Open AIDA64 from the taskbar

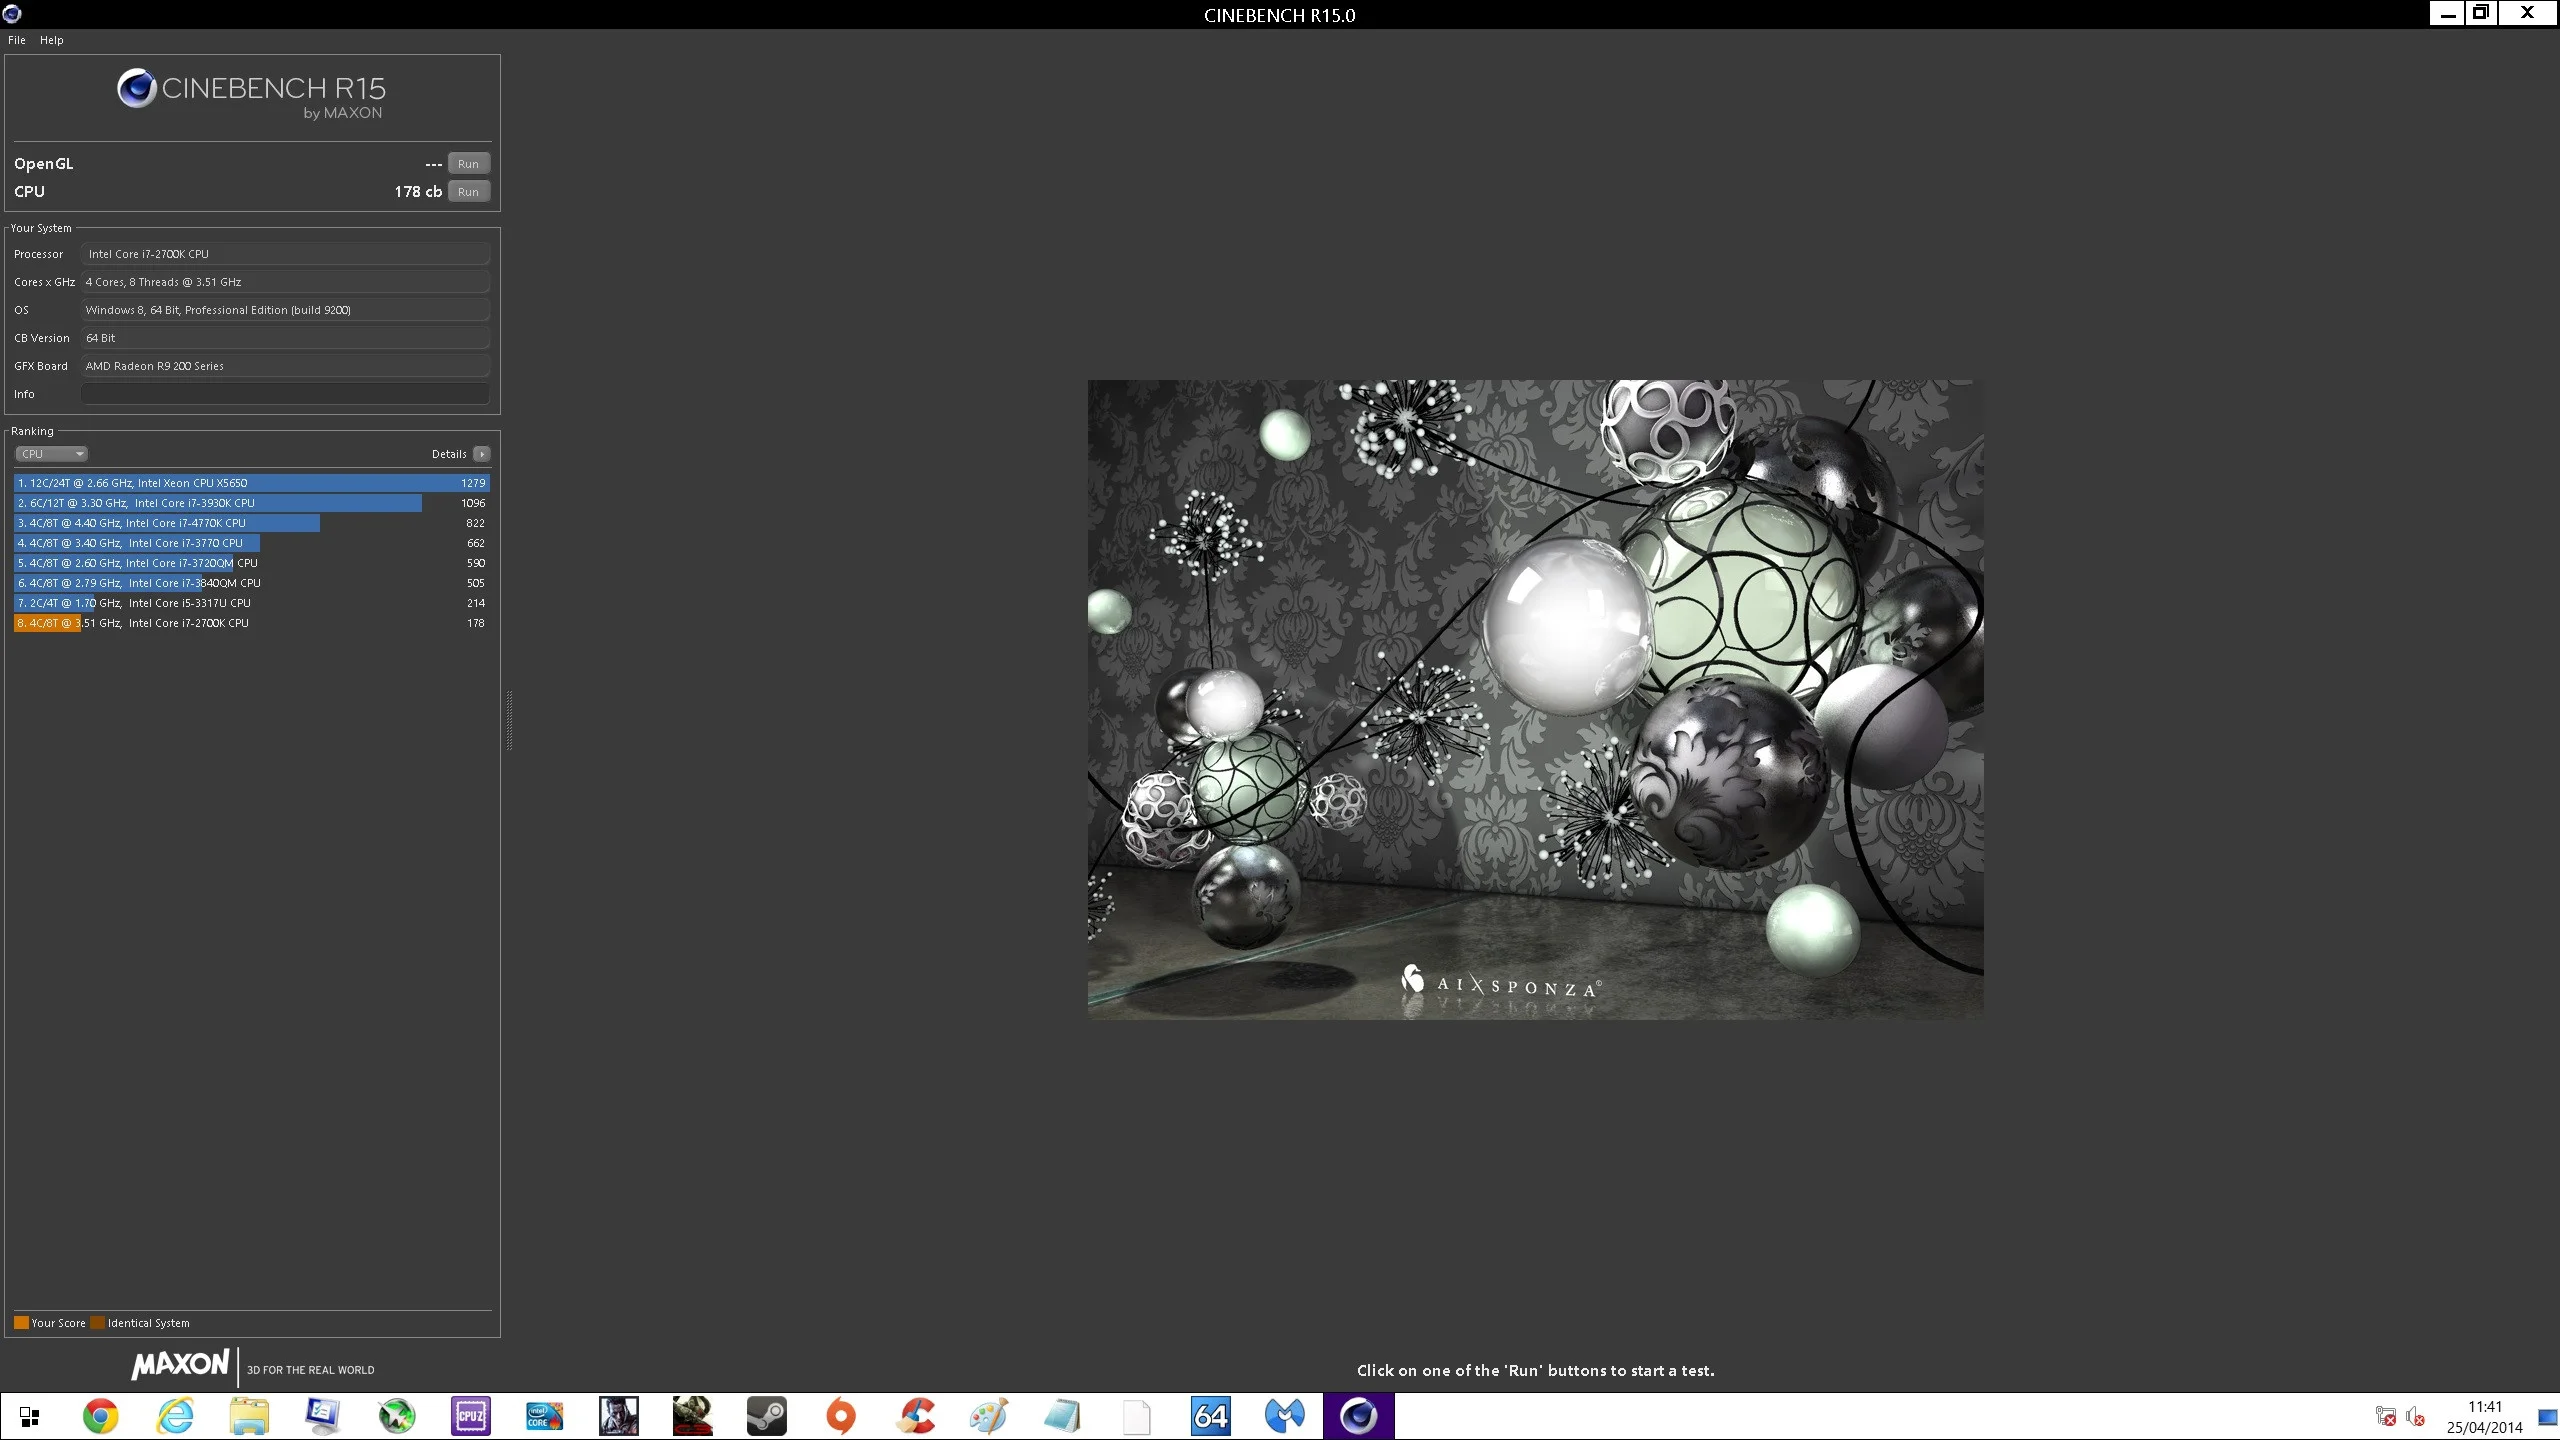(1211, 1417)
